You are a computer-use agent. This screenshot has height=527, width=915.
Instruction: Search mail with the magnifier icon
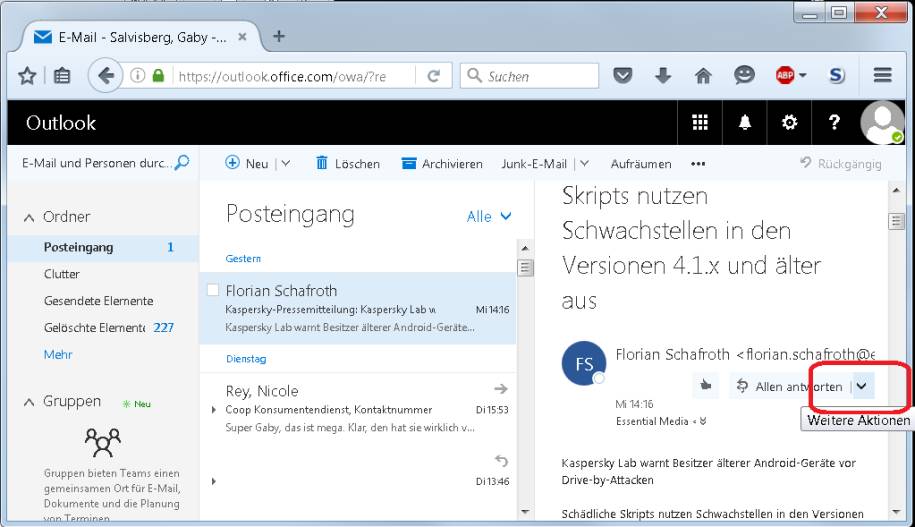[182, 162]
